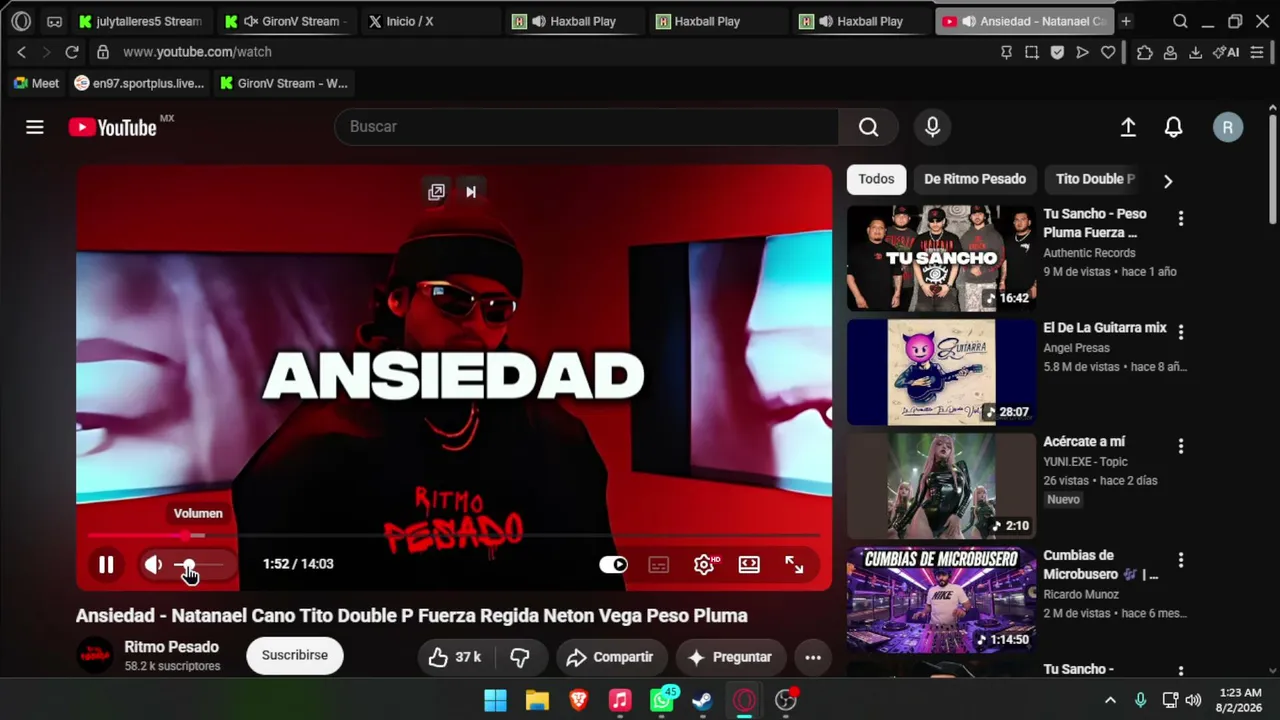Switch to the julytalleres5 Stream tab
This screenshot has width=1280, height=720.
[x=141, y=21]
